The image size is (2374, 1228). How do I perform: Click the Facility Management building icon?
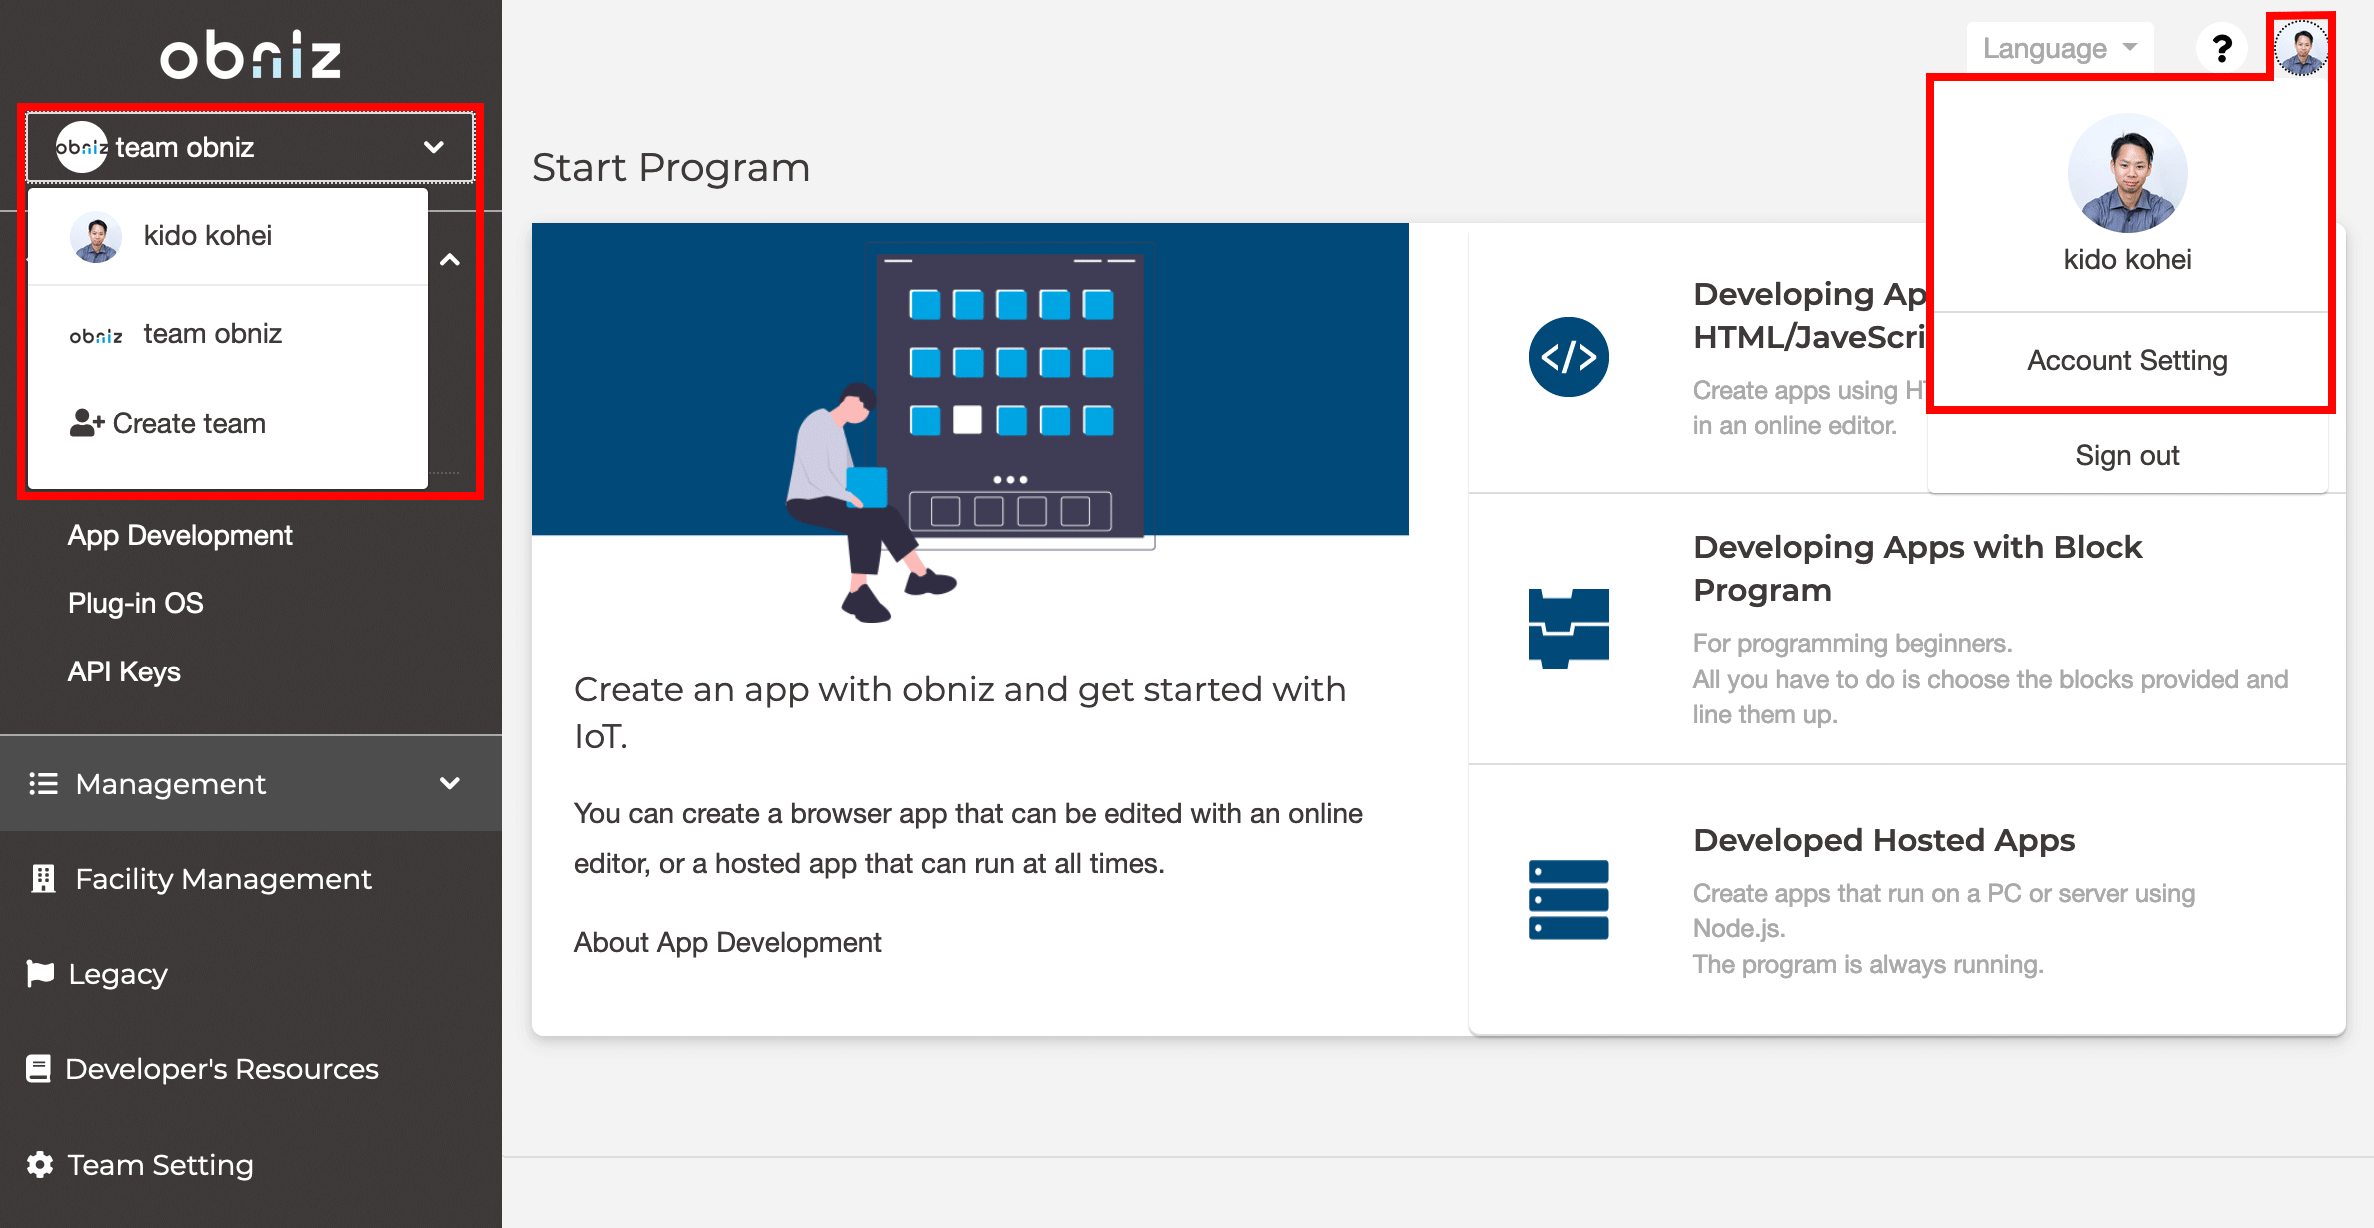coord(41,879)
